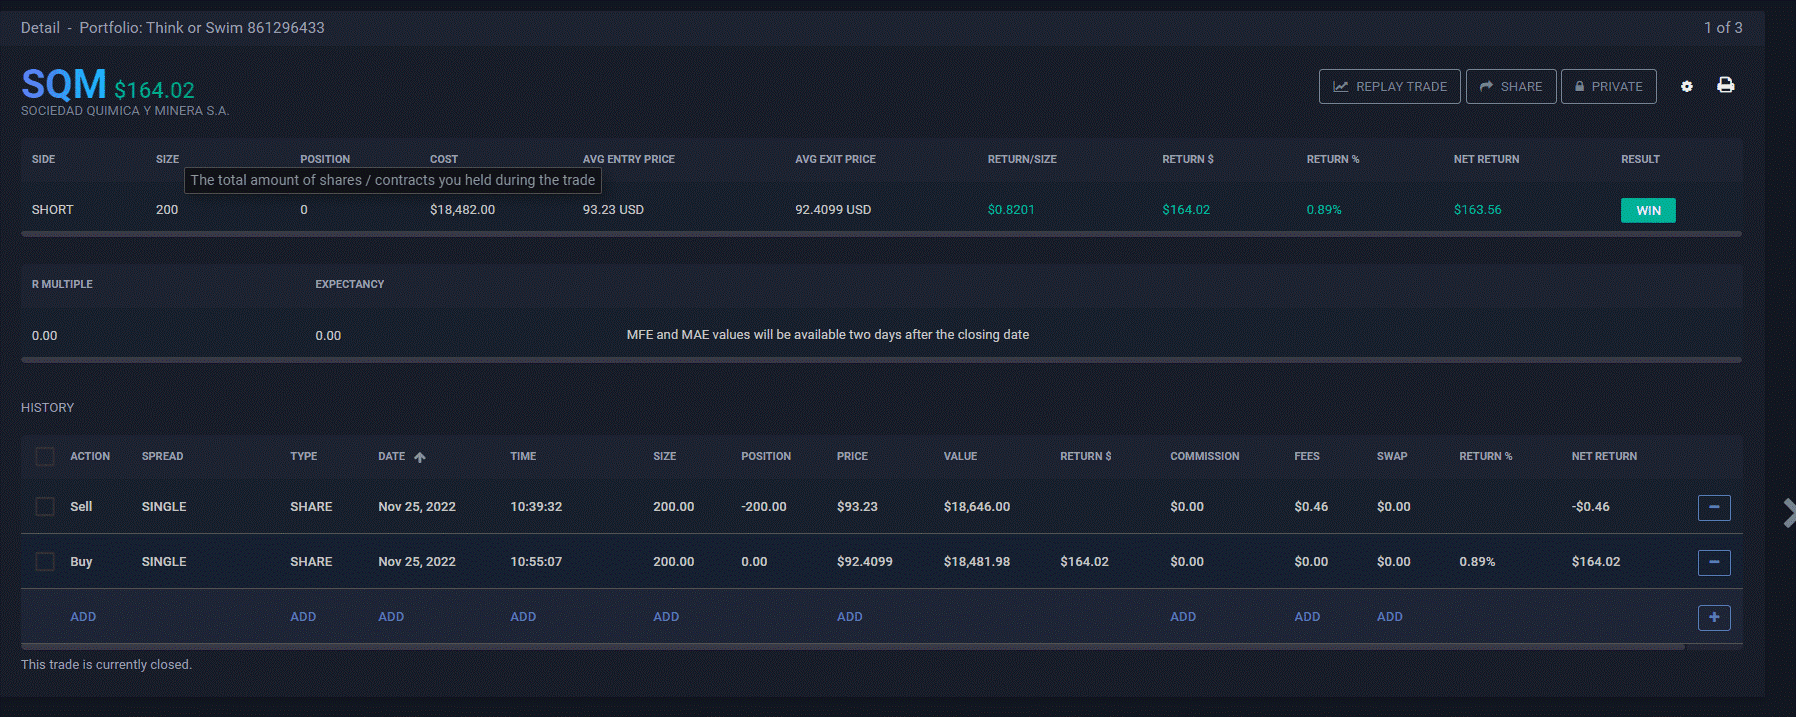Check the Sell row checkbox

coord(45,507)
